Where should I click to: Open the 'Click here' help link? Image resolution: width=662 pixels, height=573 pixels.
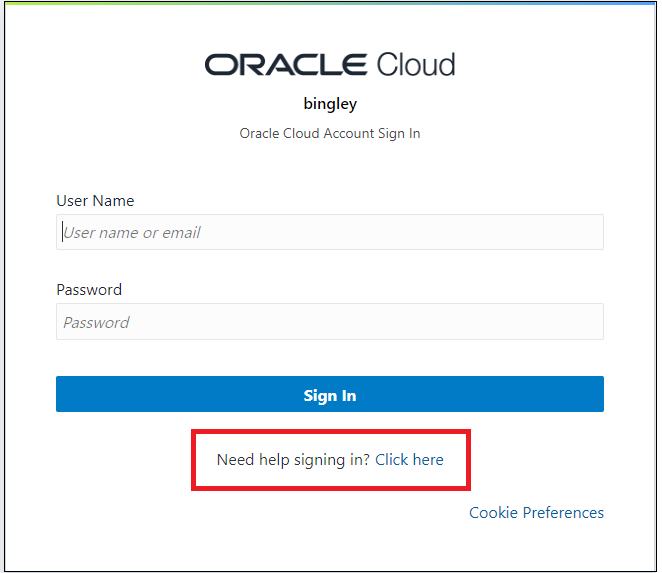click(x=409, y=460)
